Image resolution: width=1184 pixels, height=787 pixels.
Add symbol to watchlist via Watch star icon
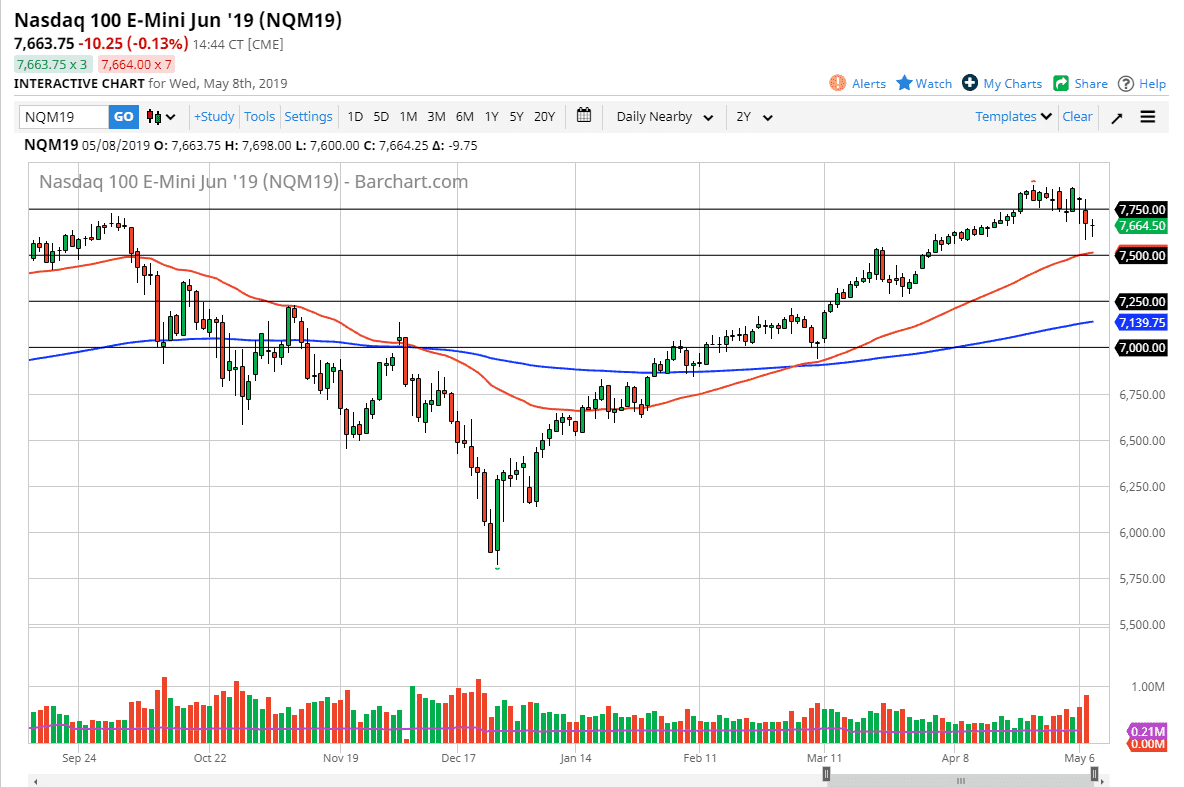(x=922, y=83)
